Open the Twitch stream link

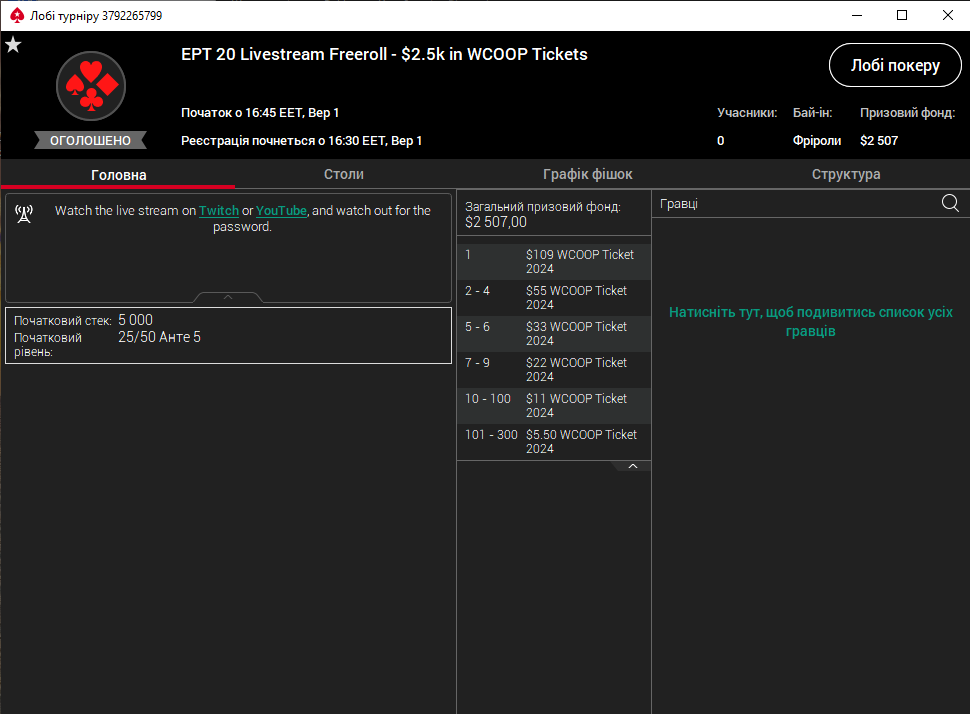pos(218,210)
